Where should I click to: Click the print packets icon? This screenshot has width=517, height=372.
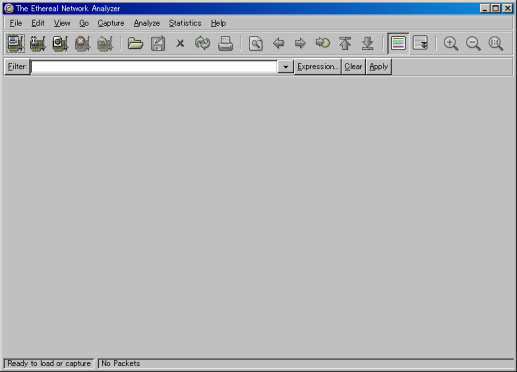tap(225, 43)
